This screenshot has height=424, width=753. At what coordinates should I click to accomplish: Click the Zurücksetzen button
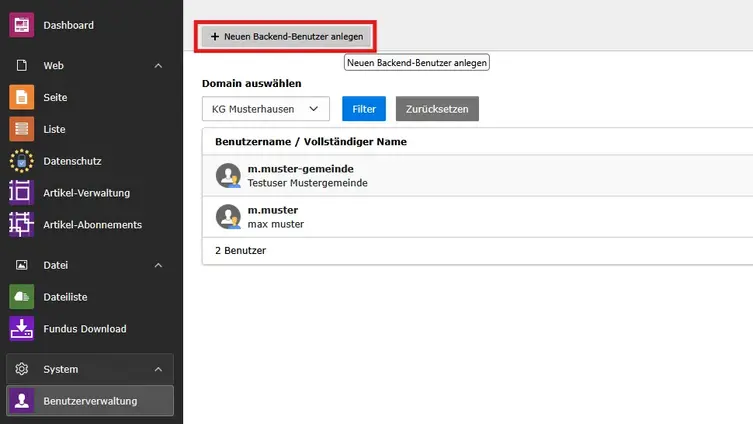pyautogui.click(x=437, y=108)
